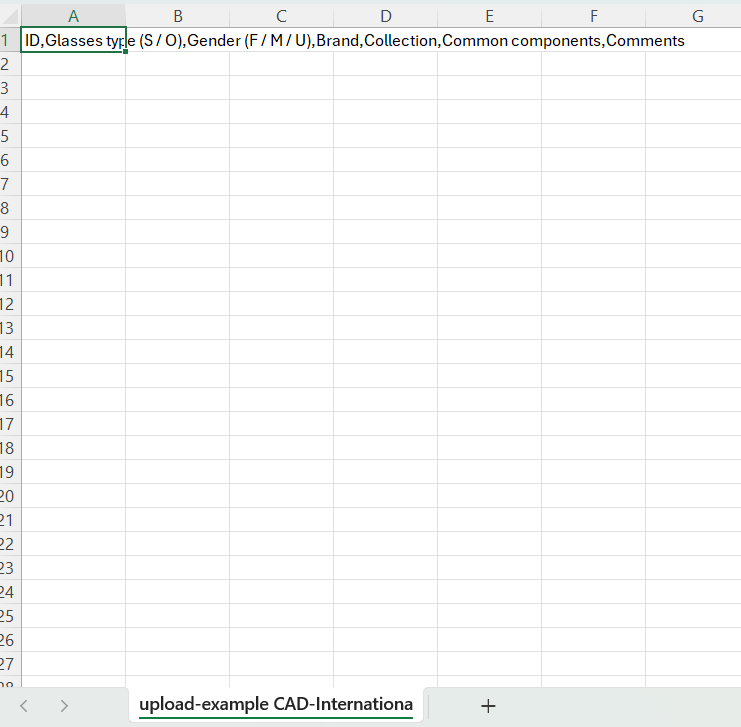Open the upload-example CAD-Internationa sheet tab
This screenshot has width=741, height=727.
276,705
